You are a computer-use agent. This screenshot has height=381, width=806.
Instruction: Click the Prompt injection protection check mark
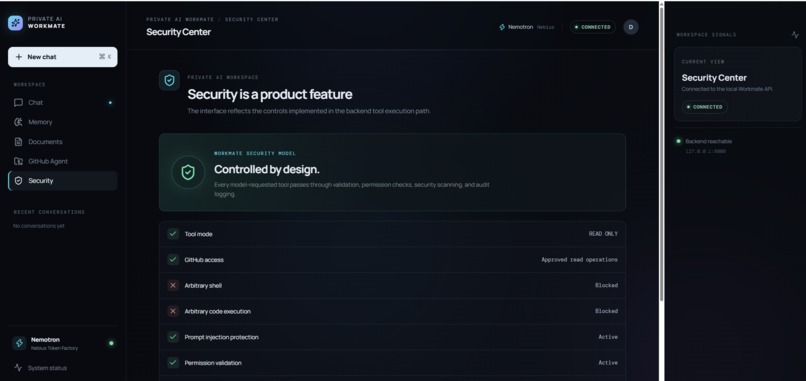[173, 337]
